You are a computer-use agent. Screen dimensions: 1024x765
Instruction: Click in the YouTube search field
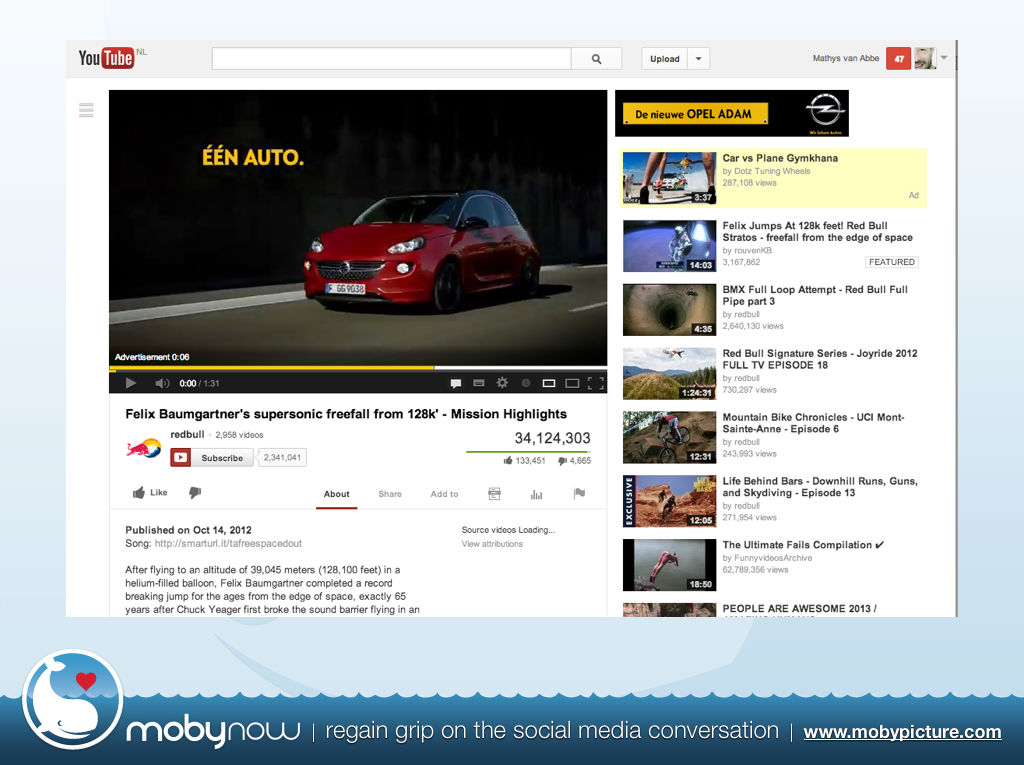391,59
